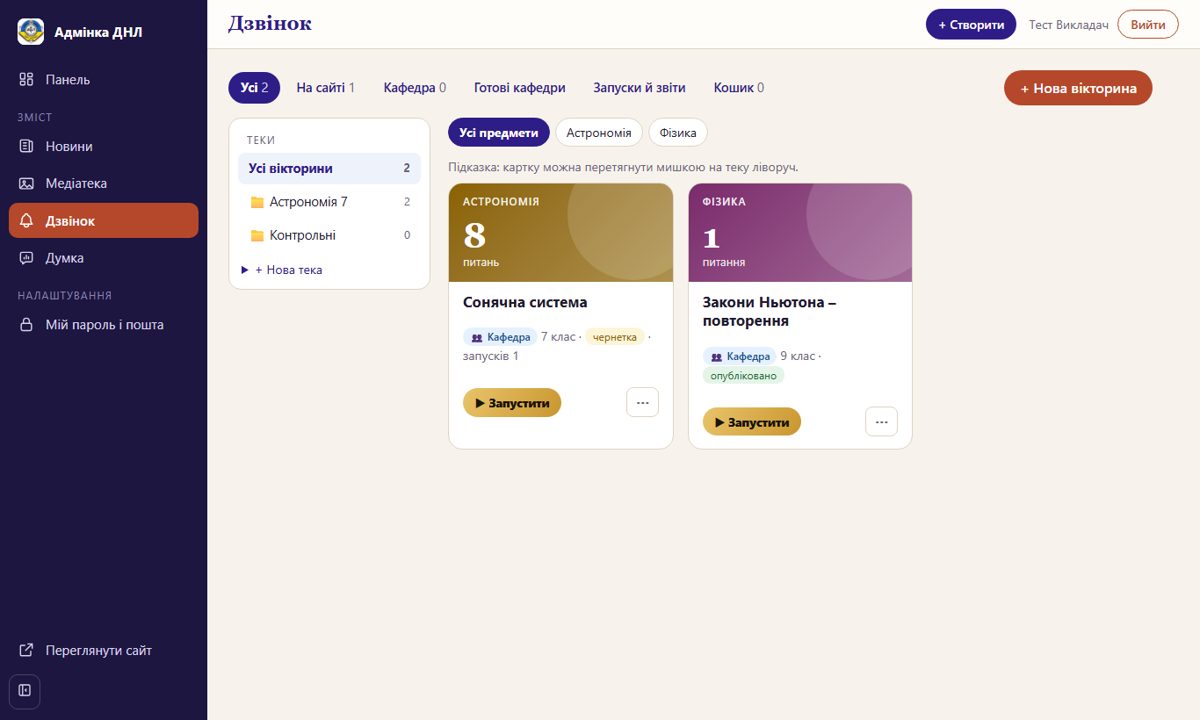Click the + Створити button
Viewport: 1200px width, 720px height.
pyautogui.click(x=971, y=24)
